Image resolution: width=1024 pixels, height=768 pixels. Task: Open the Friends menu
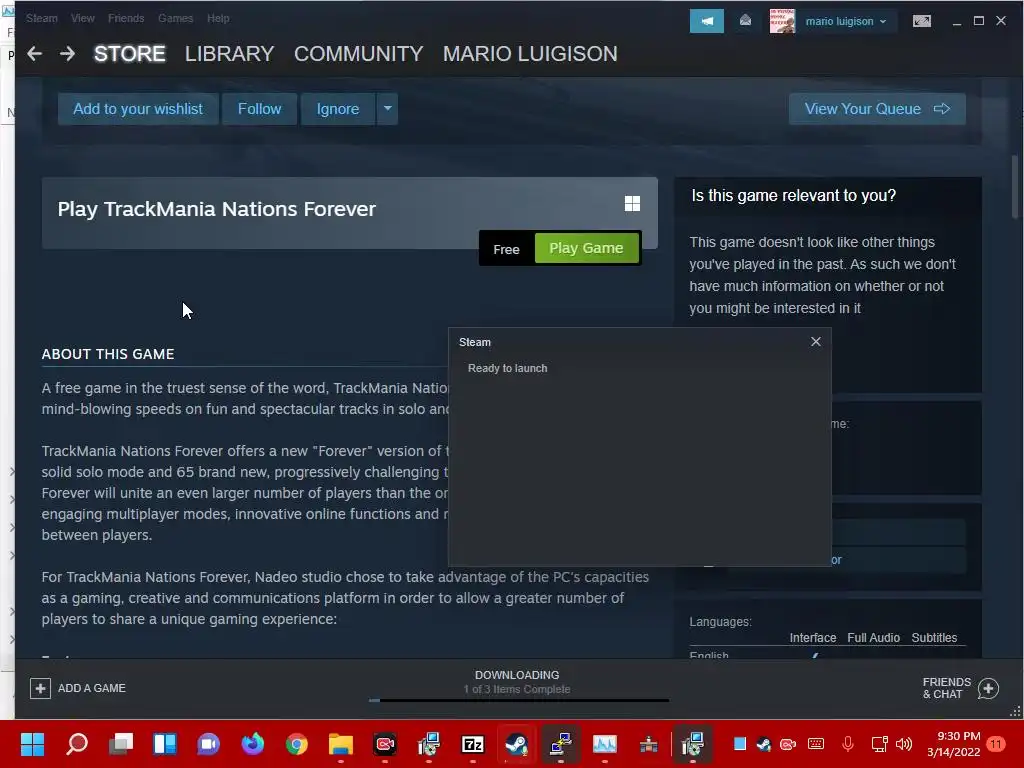point(126,18)
